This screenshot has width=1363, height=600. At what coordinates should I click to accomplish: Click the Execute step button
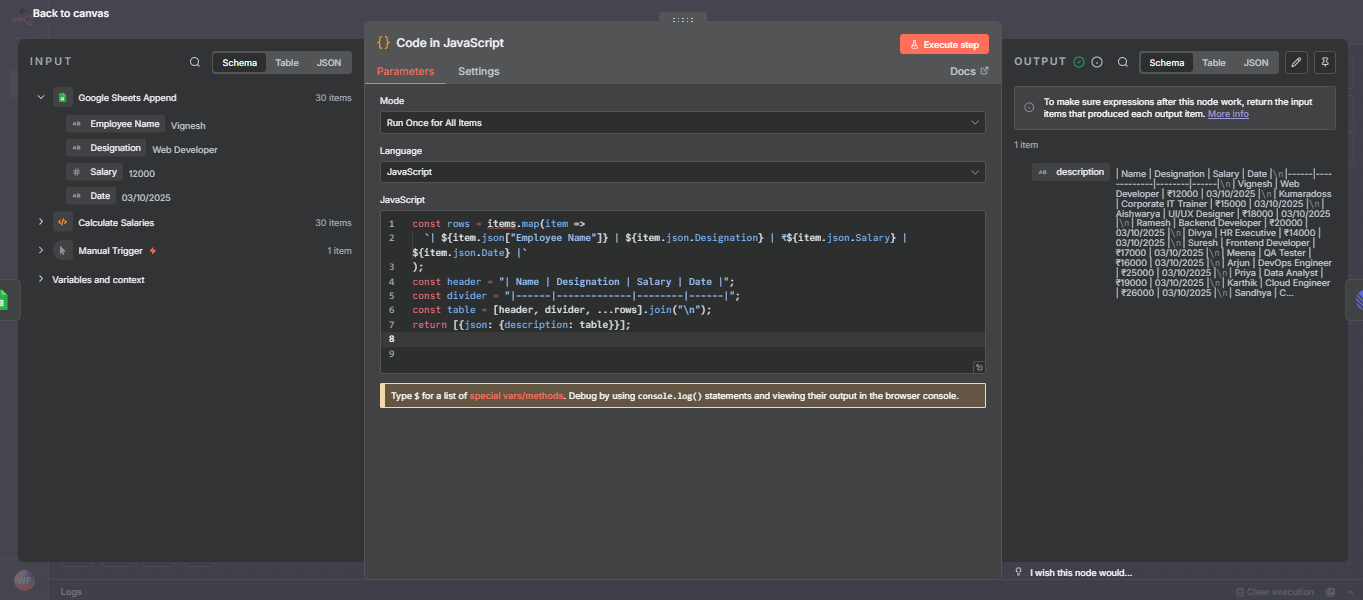click(x=943, y=43)
